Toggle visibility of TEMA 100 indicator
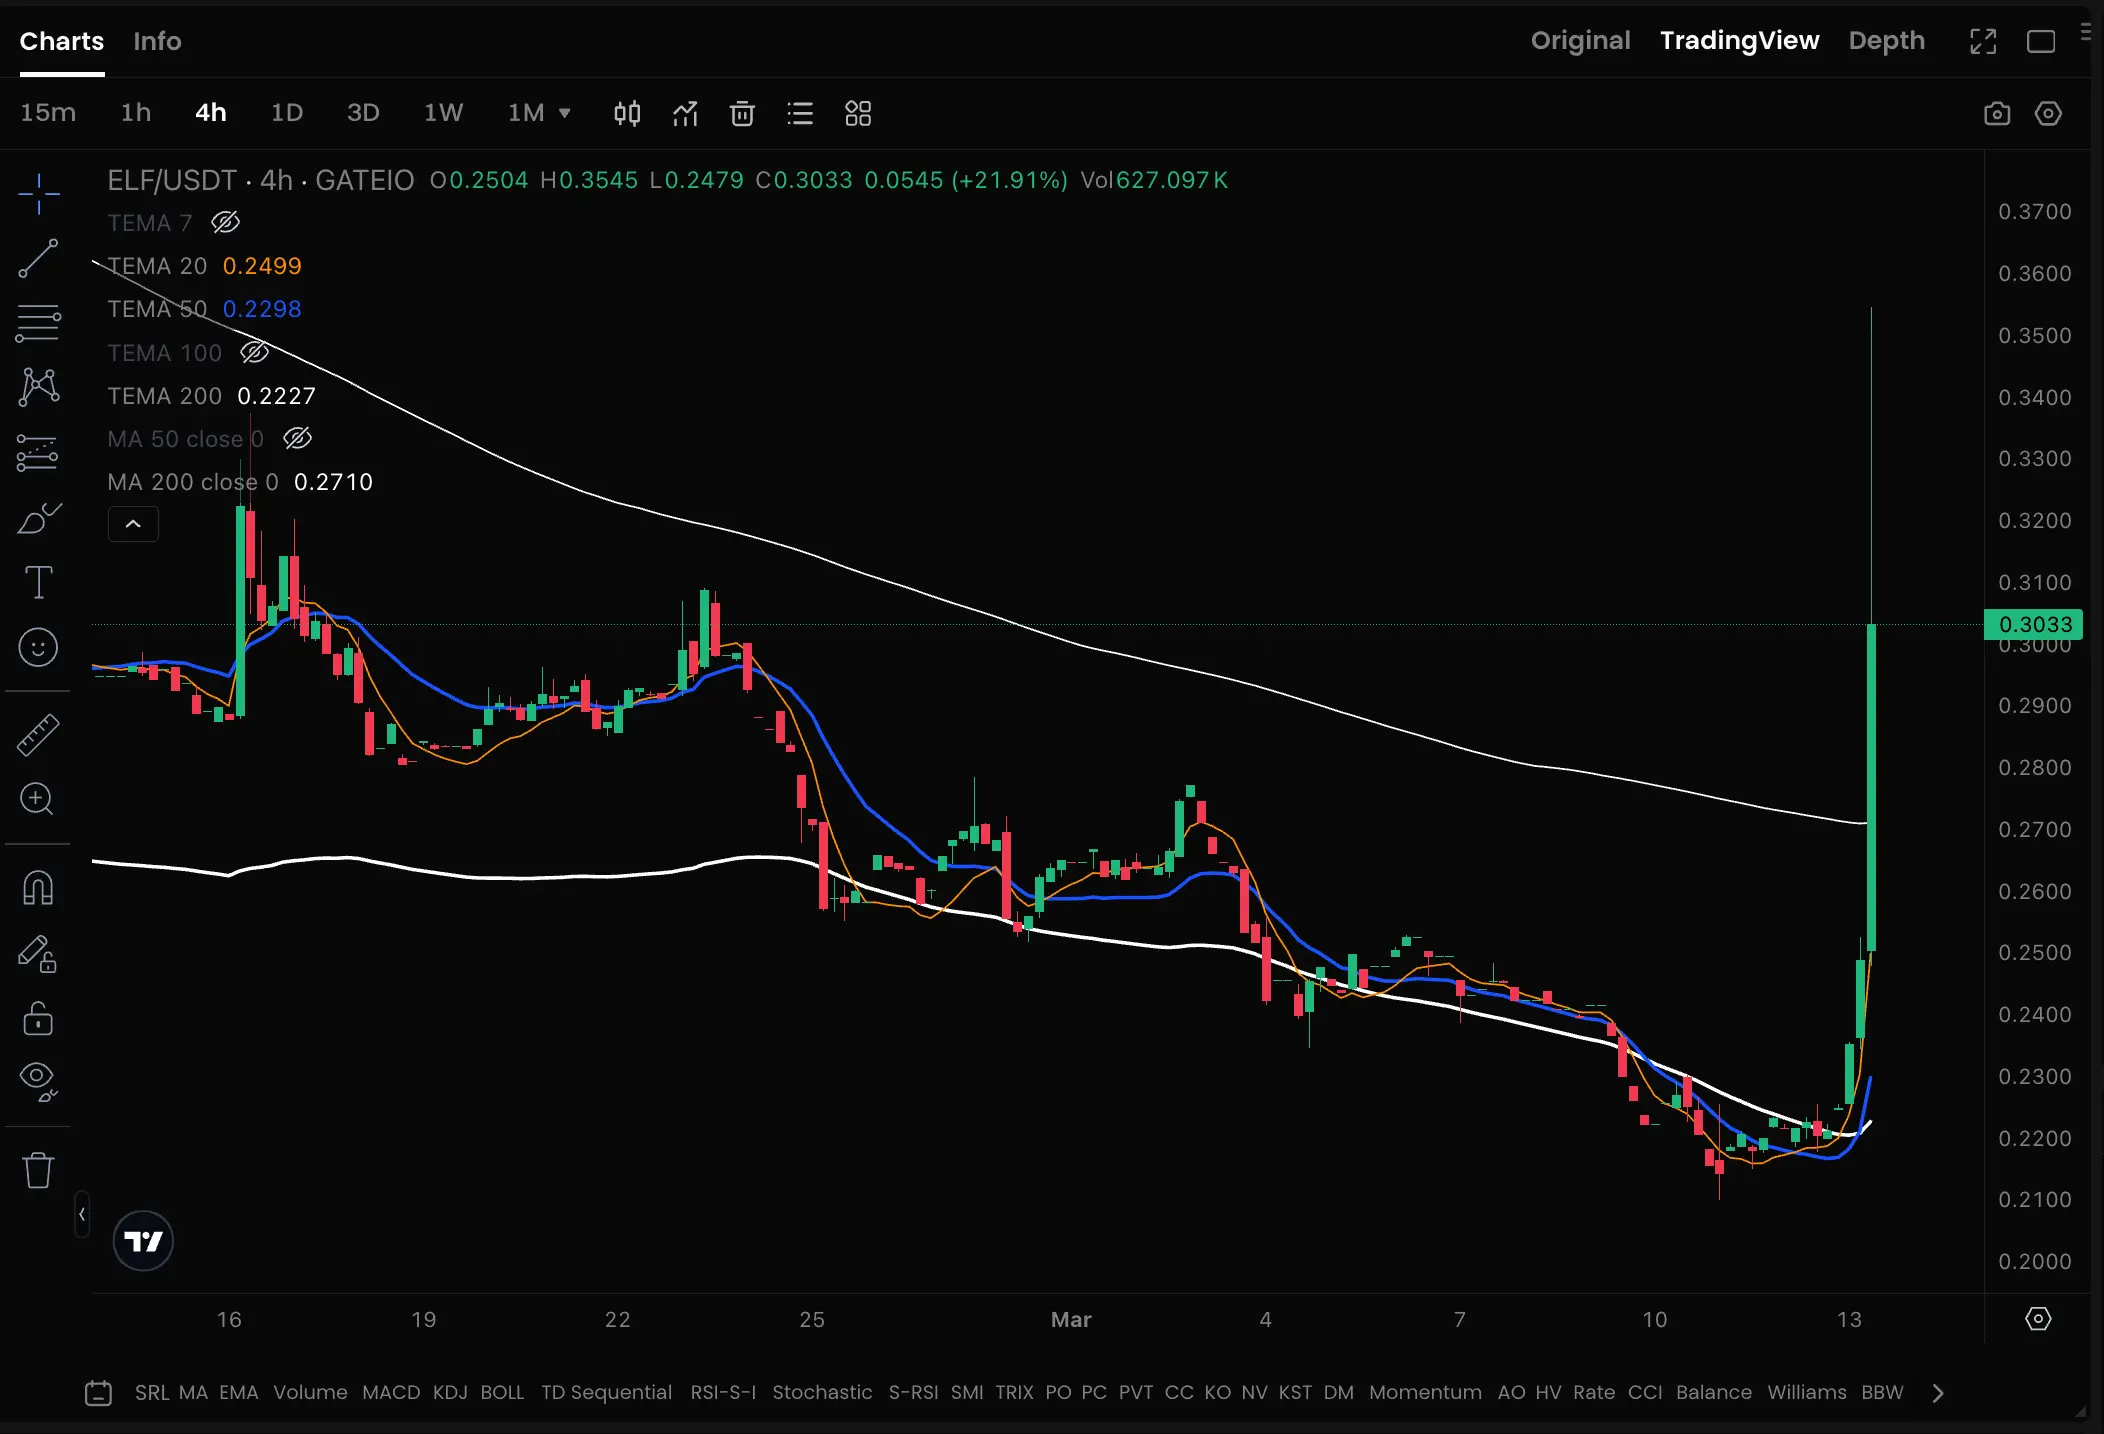The image size is (2104, 1434). click(x=255, y=352)
